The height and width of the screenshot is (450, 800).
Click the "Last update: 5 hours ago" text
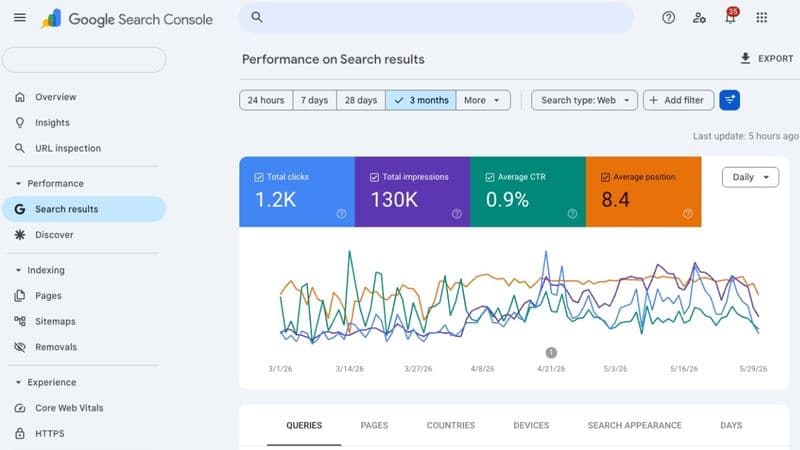(x=745, y=136)
